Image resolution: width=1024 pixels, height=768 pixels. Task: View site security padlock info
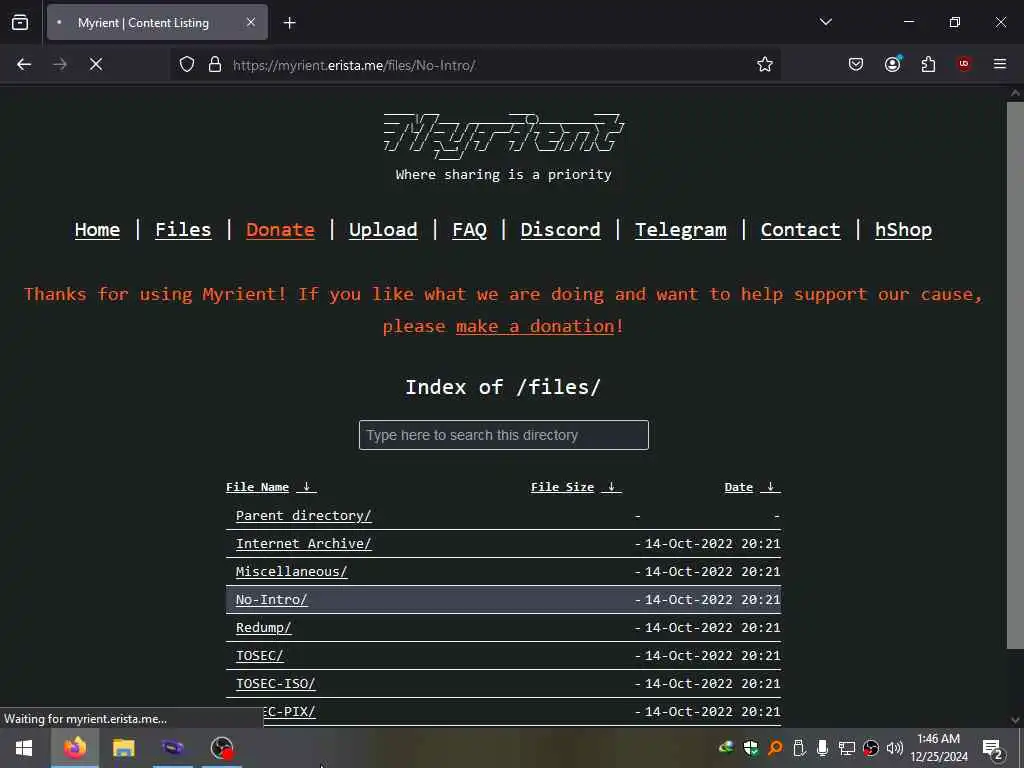coord(215,65)
